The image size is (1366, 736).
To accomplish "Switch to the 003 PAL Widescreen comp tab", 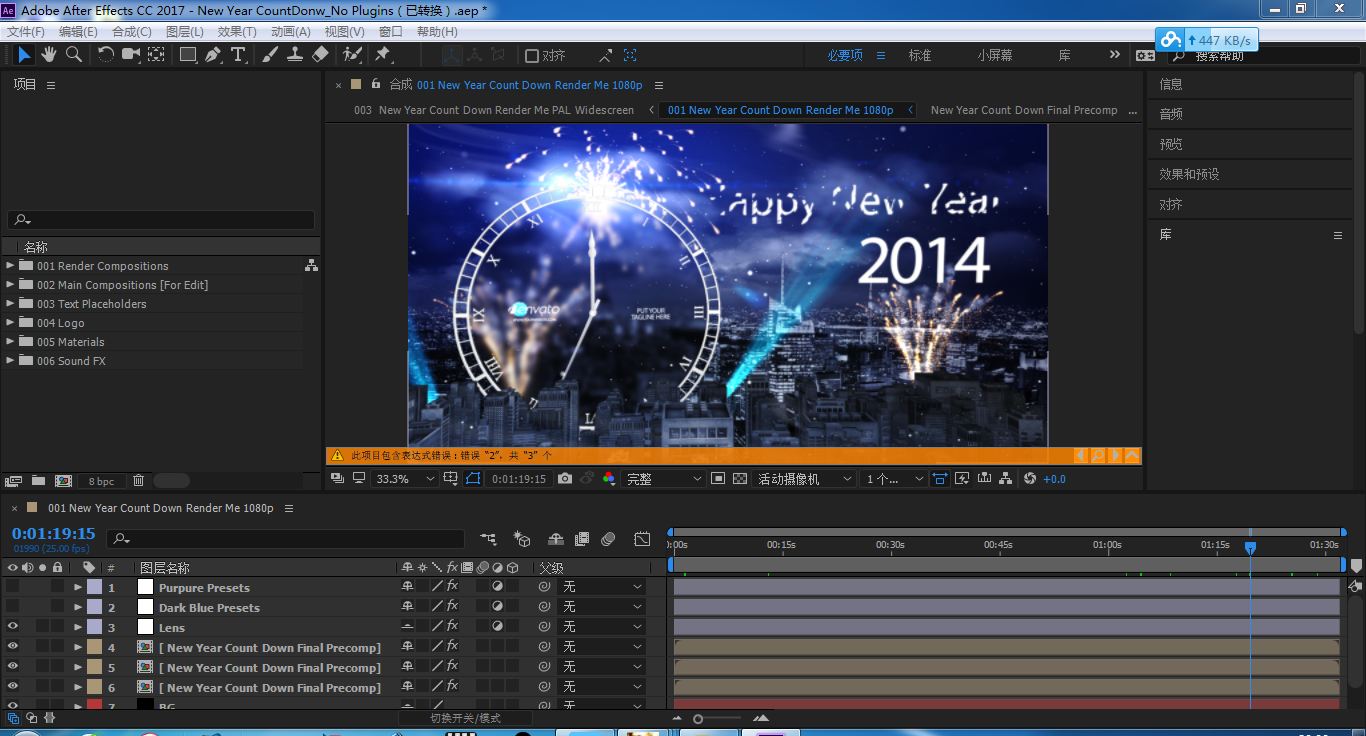I will pyautogui.click(x=494, y=110).
